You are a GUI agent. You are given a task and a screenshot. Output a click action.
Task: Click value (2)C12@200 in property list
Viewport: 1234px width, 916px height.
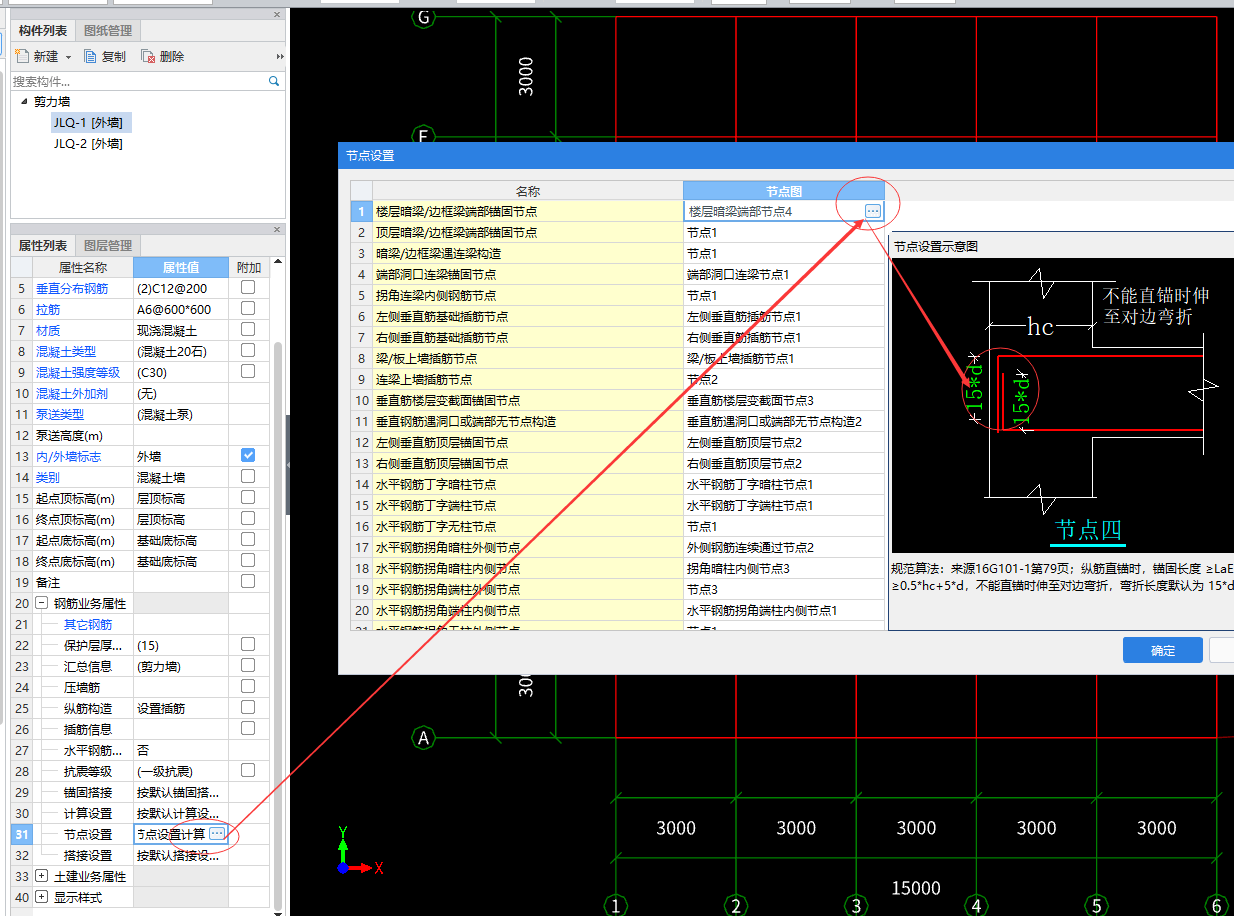181,288
